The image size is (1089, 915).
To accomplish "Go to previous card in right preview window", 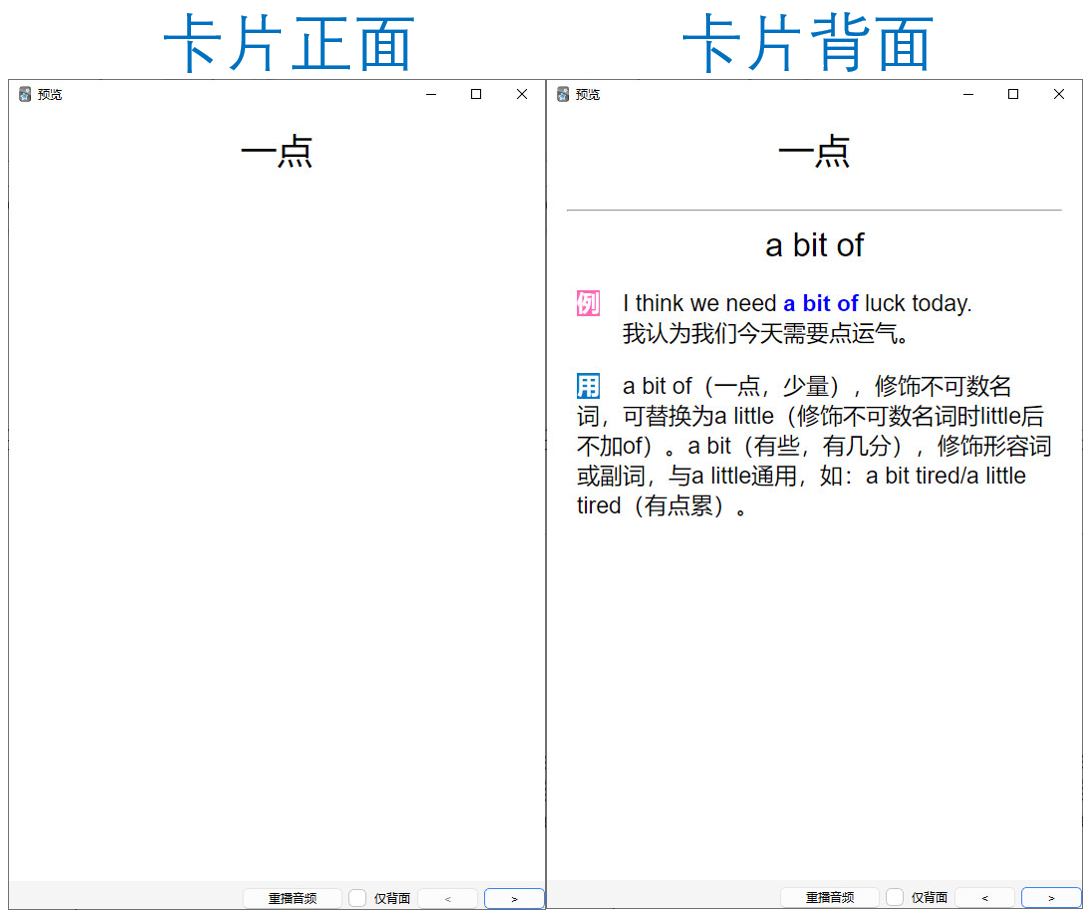I will pos(985,898).
